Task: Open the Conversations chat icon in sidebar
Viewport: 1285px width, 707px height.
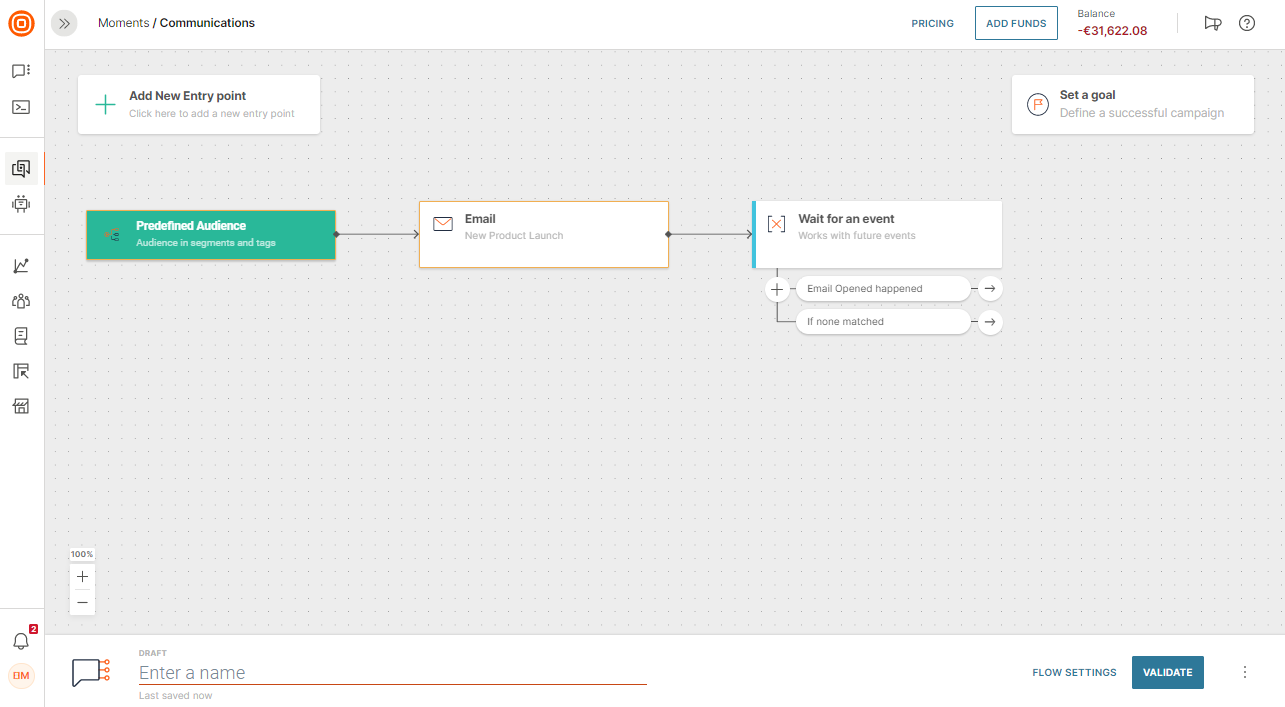Action: click(21, 71)
